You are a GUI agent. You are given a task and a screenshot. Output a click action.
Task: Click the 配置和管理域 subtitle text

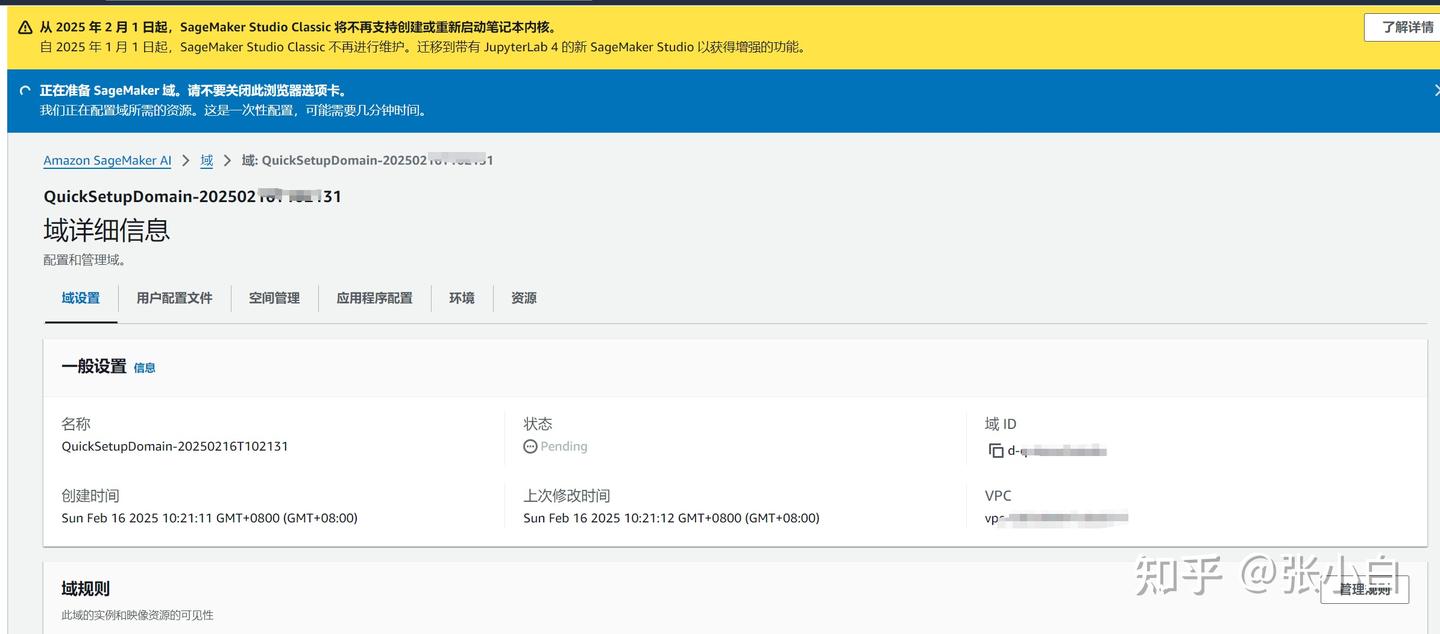click(x=85, y=260)
